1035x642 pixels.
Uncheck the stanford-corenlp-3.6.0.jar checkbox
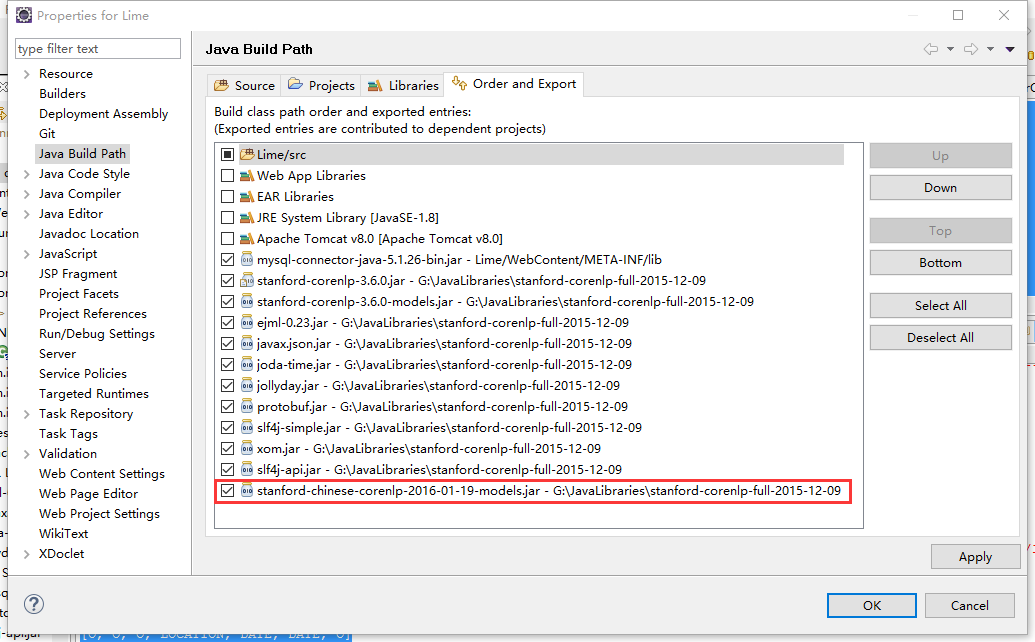[226, 280]
